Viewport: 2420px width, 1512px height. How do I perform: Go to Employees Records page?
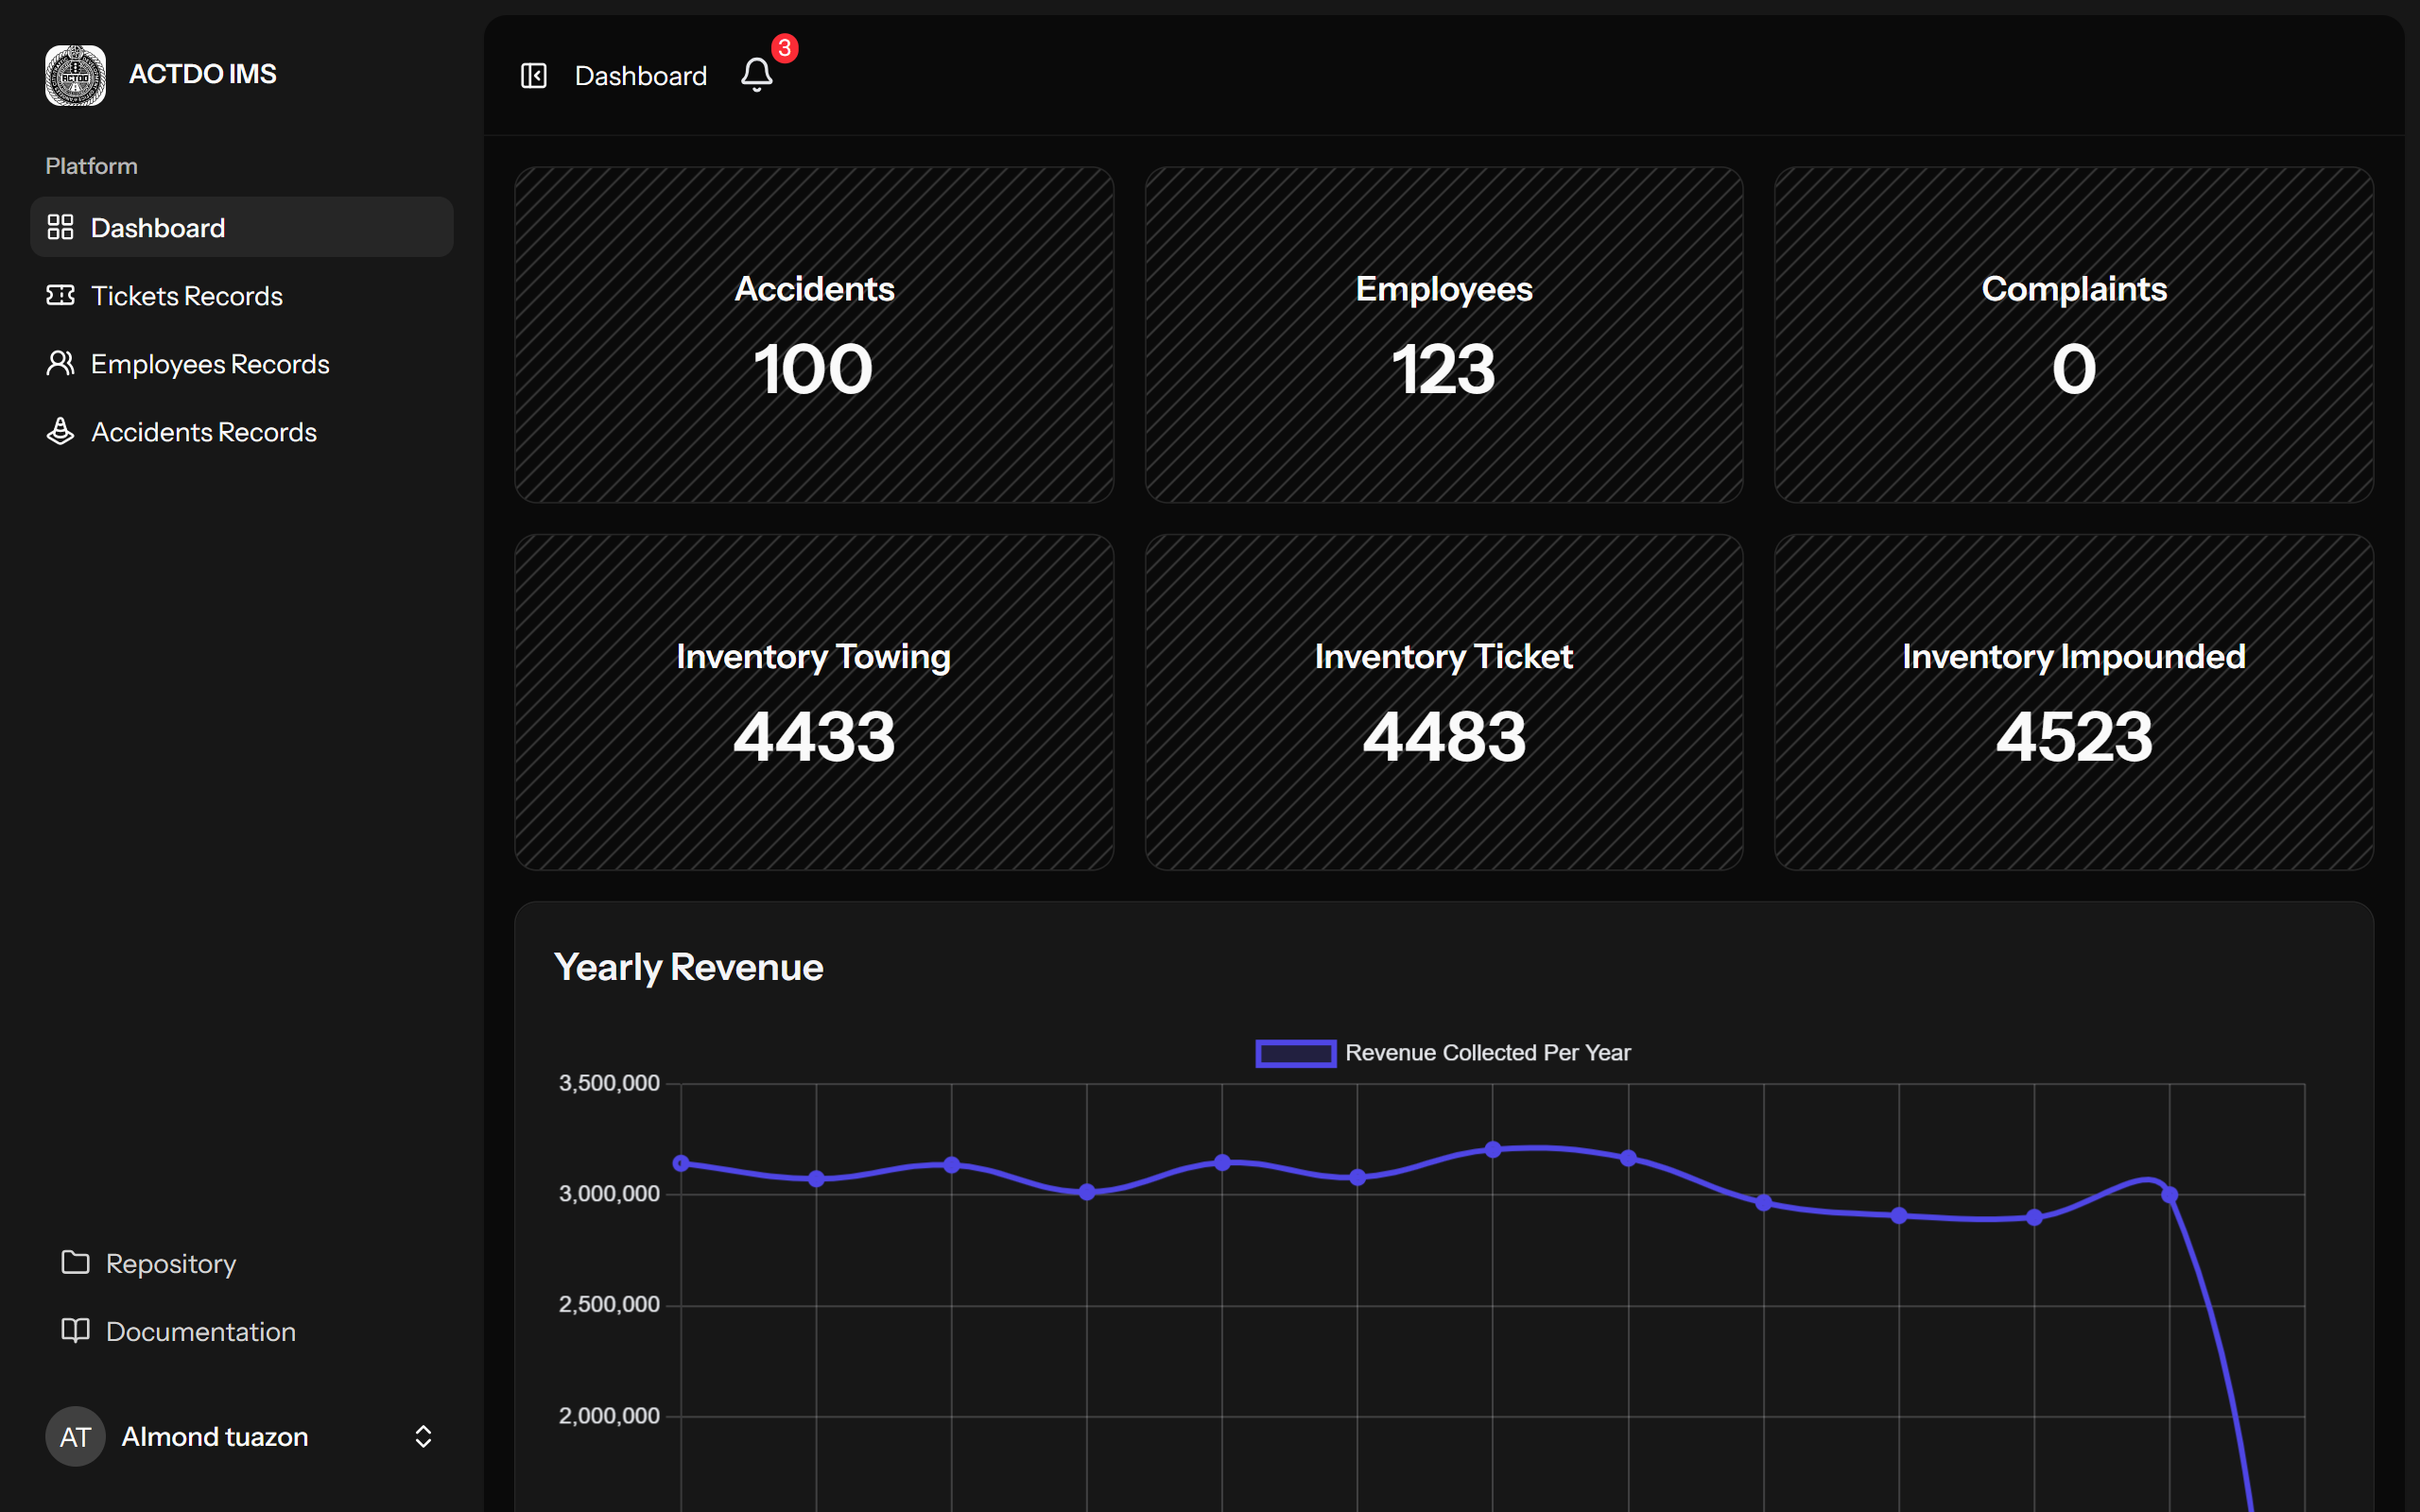(210, 364)
